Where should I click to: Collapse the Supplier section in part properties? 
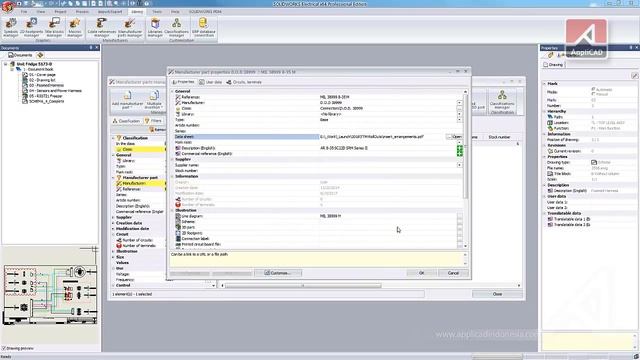click(x=172, y=159)
